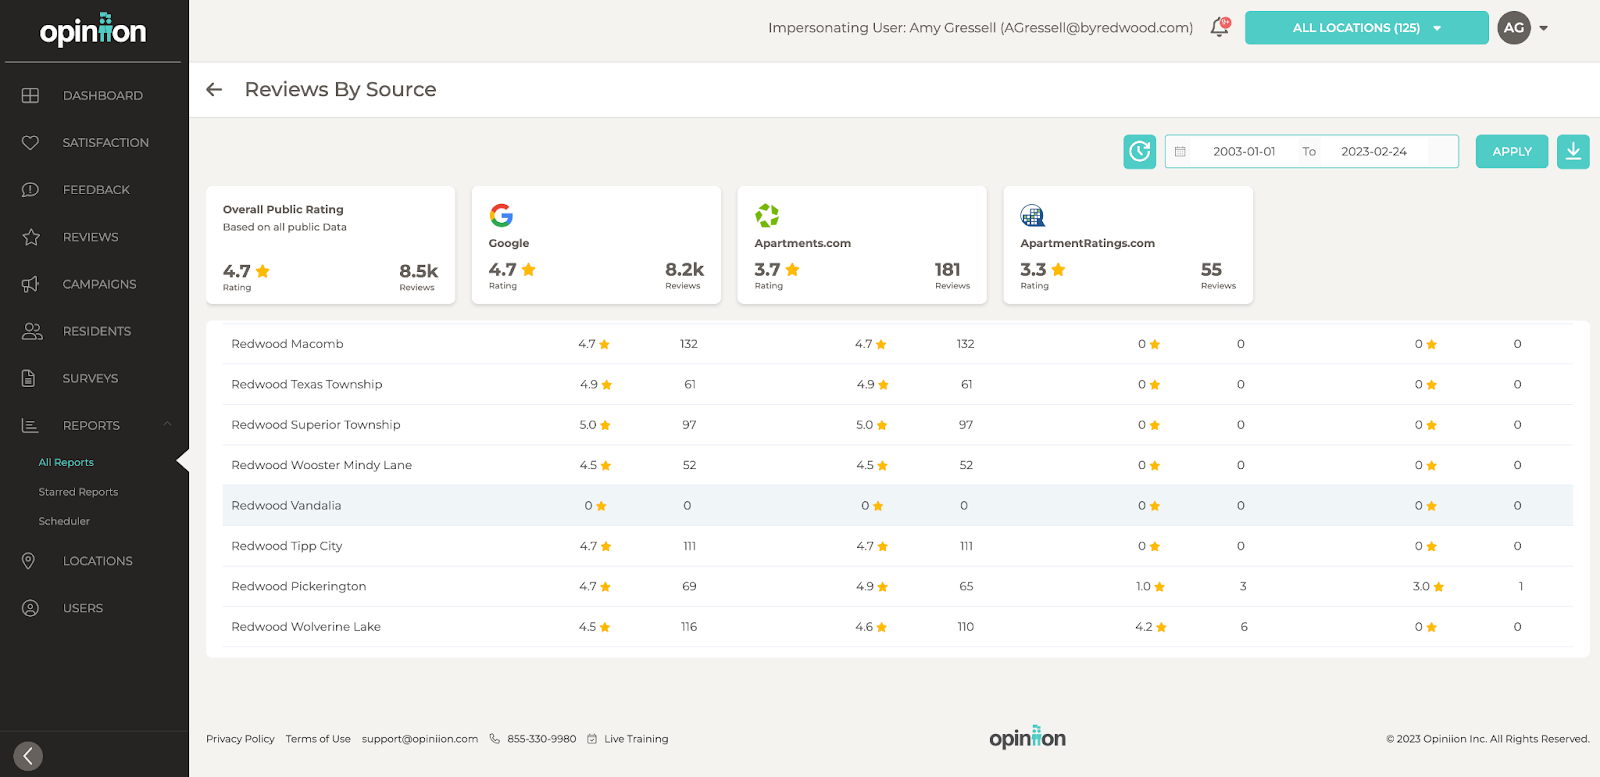Viewport: 1600px width, 777px height.
Task: Collapse the sidebar with the round chevron button
Action: [28, 756]
